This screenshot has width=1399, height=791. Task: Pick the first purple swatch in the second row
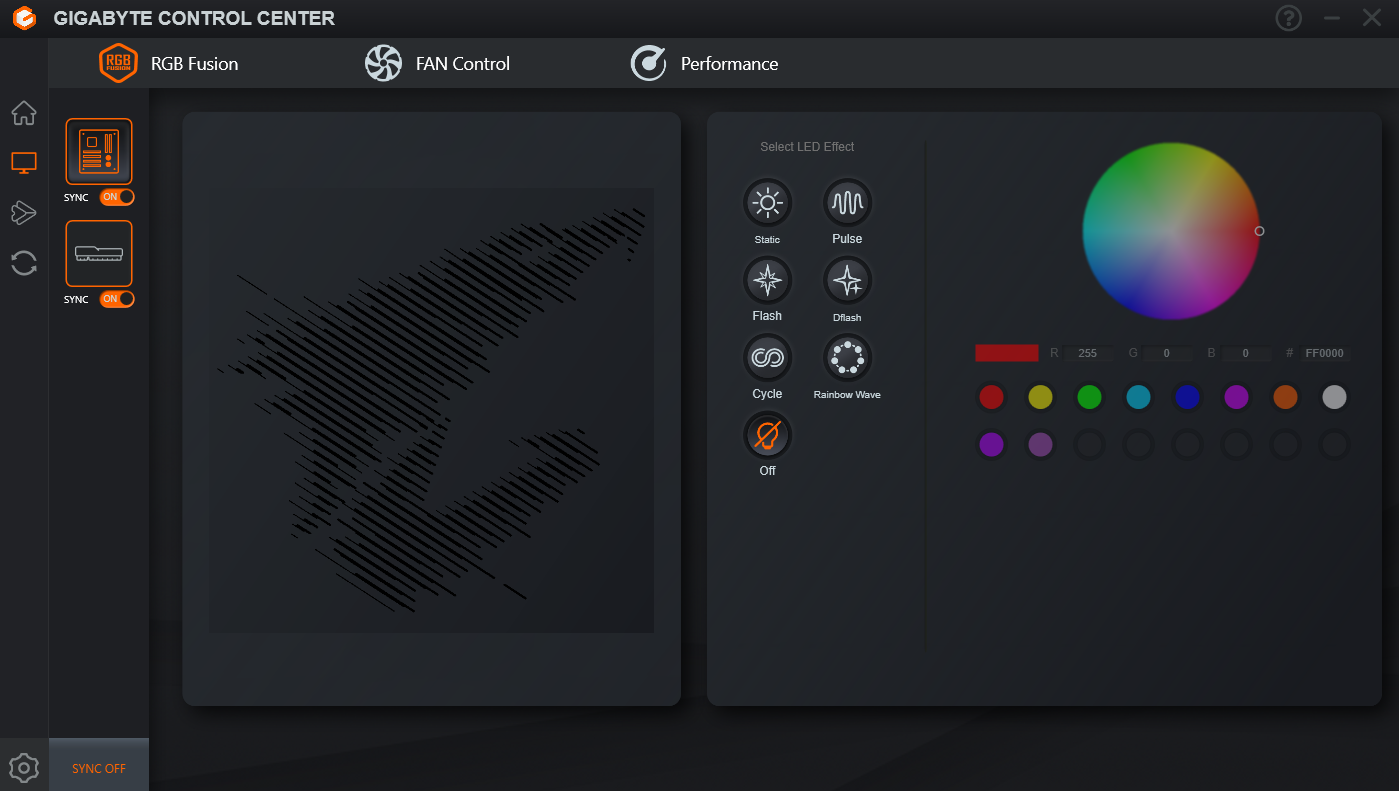(991, 445)
